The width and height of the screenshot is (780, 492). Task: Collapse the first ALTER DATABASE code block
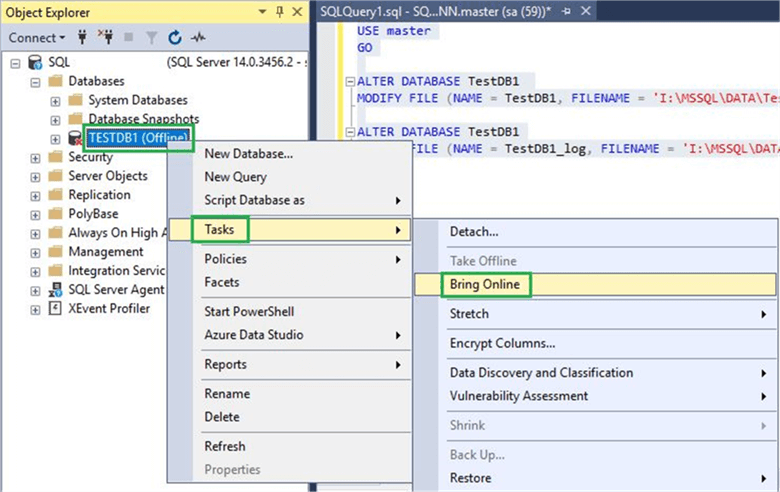pyautogui.click(x=348, y=82)
